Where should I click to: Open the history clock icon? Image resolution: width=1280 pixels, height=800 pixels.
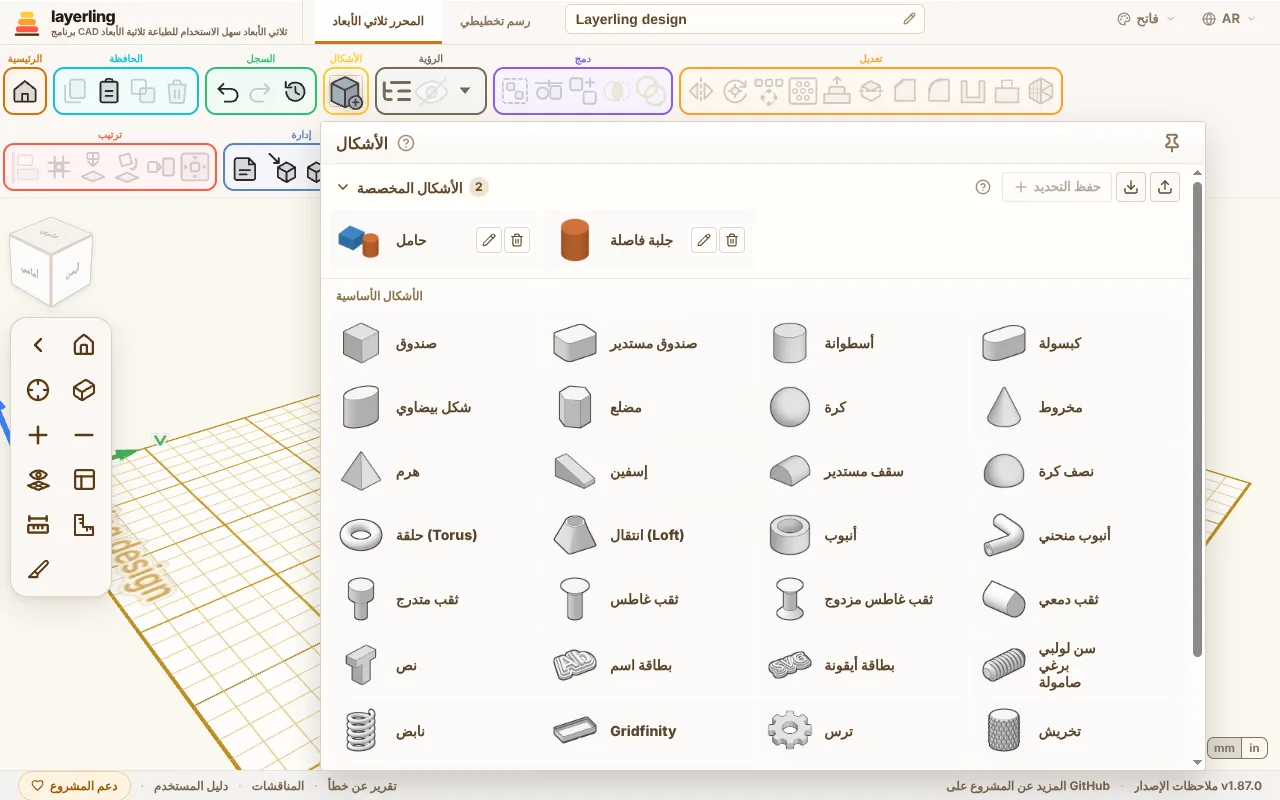click(294, 92)
